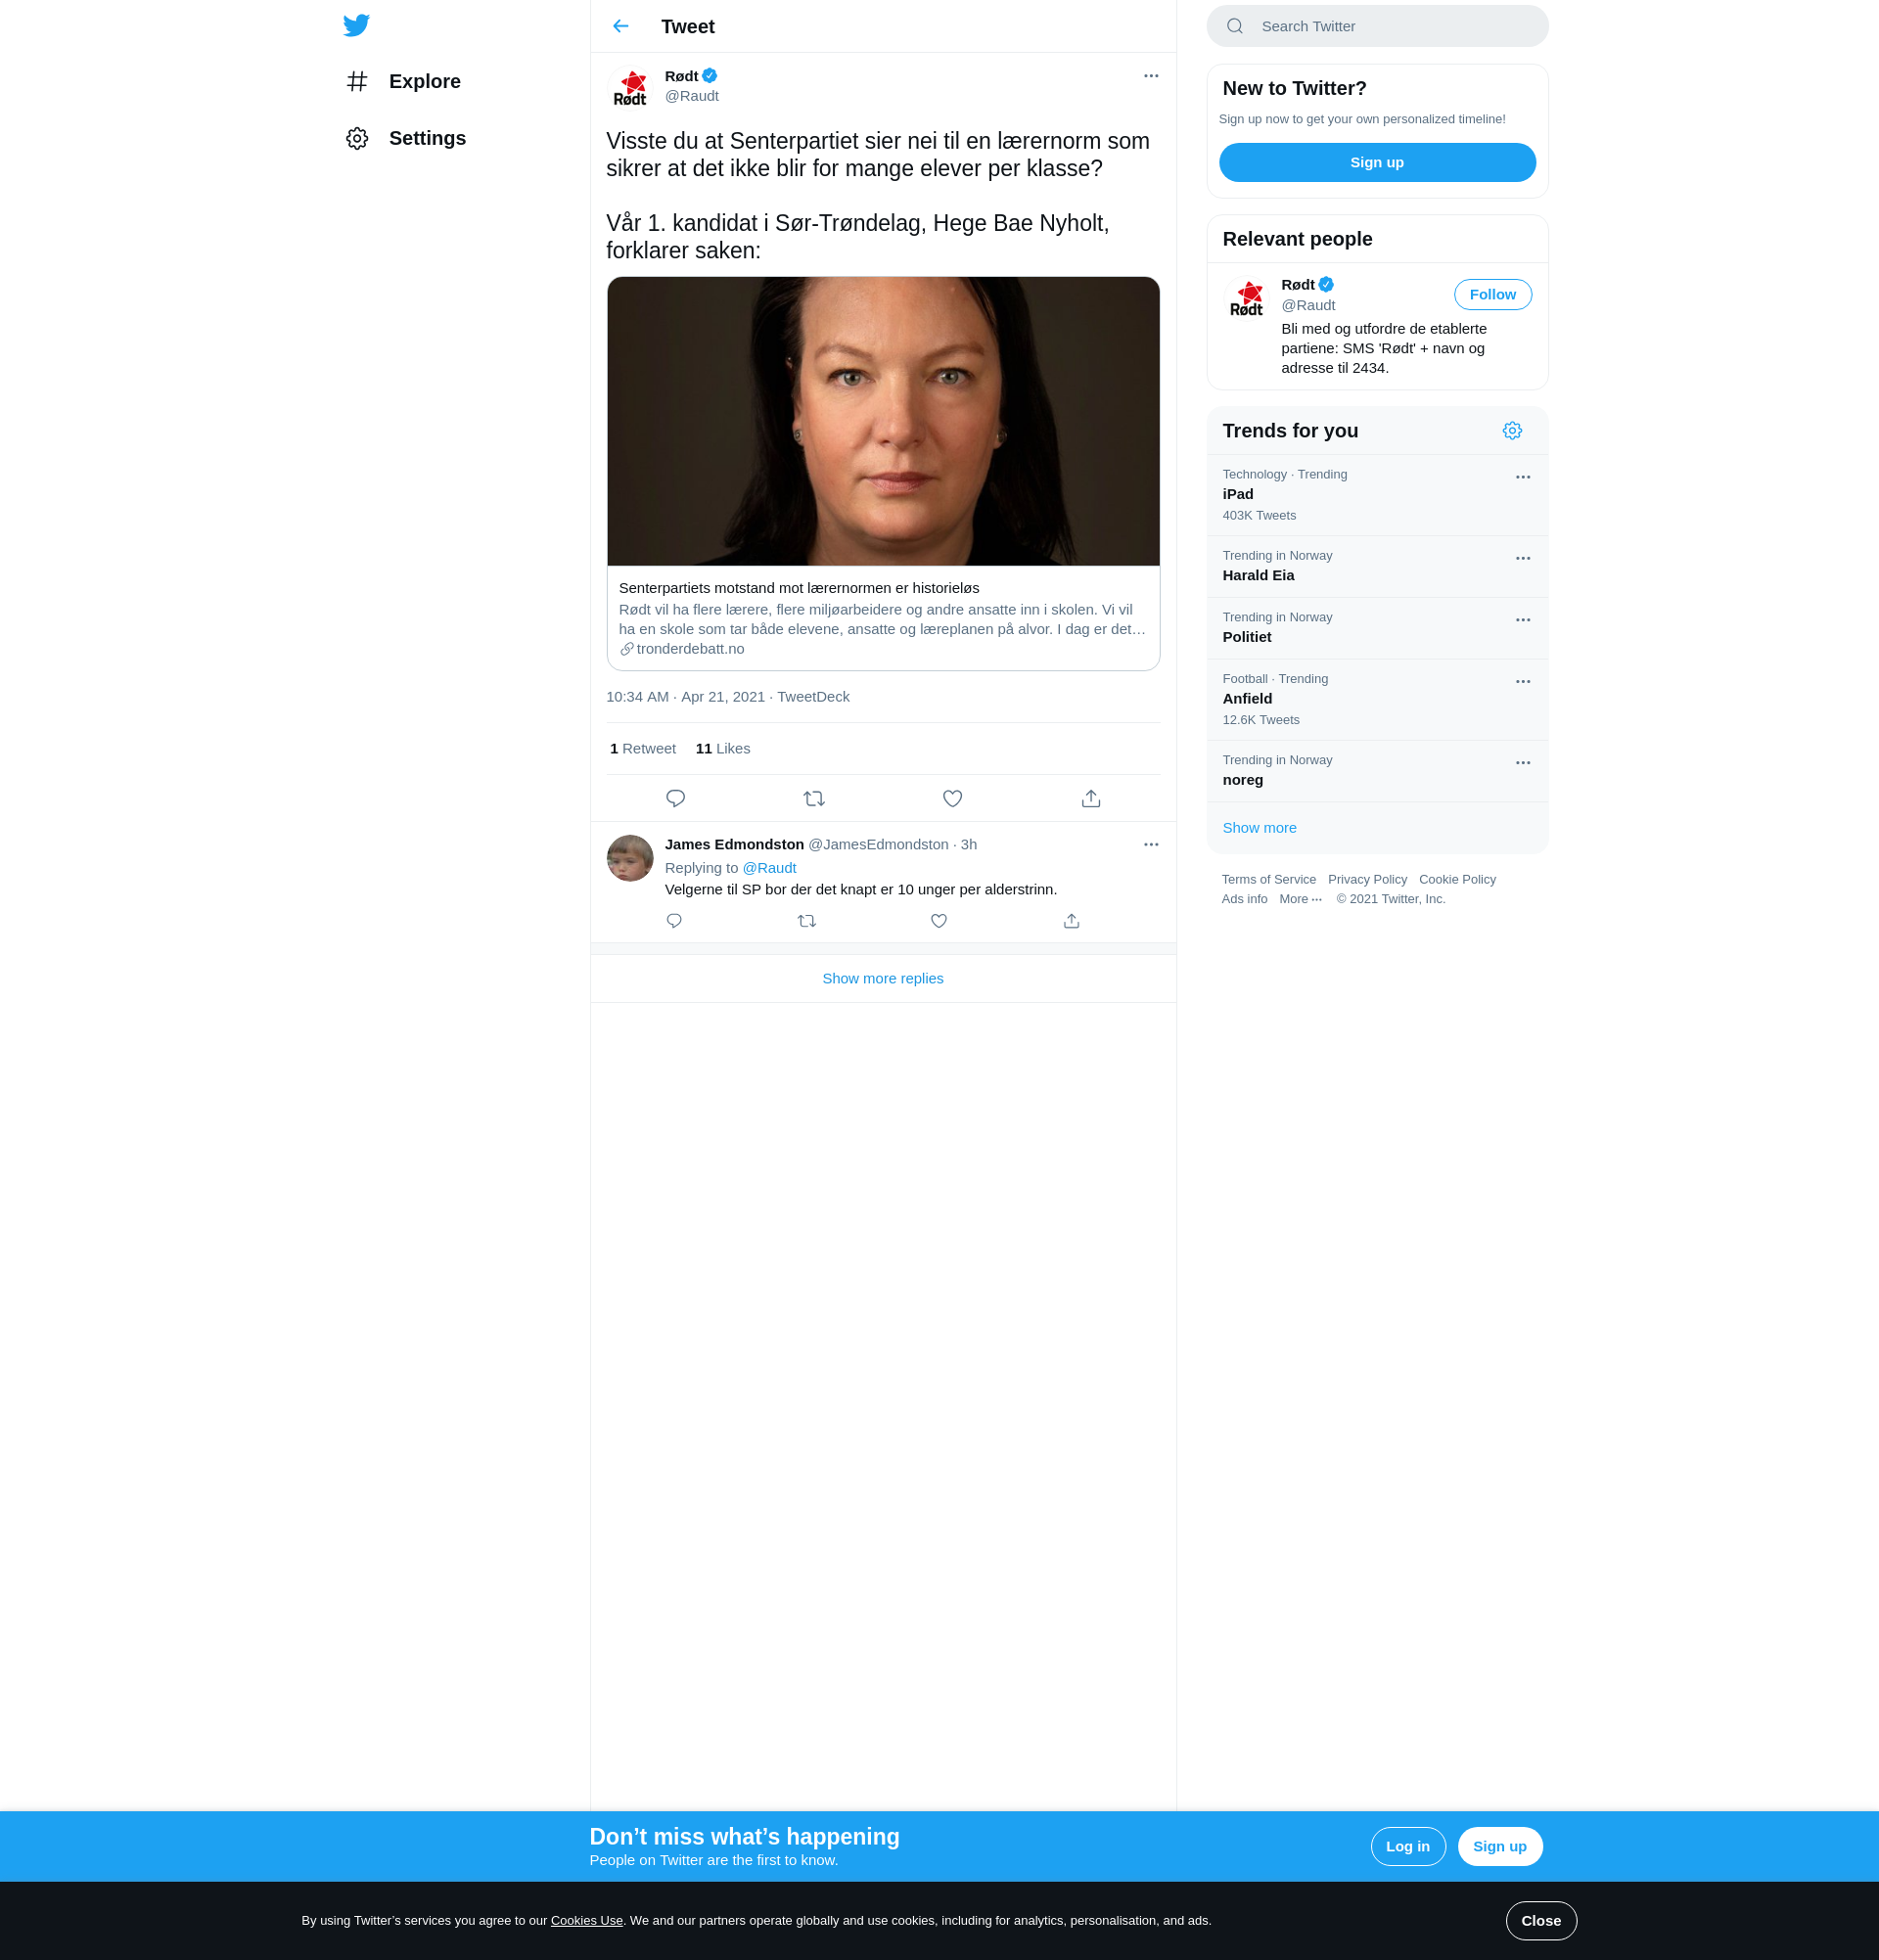The image size is (1879, 1960).
Task: Open Cookie Policy footer link
Action: point(1457,880)
